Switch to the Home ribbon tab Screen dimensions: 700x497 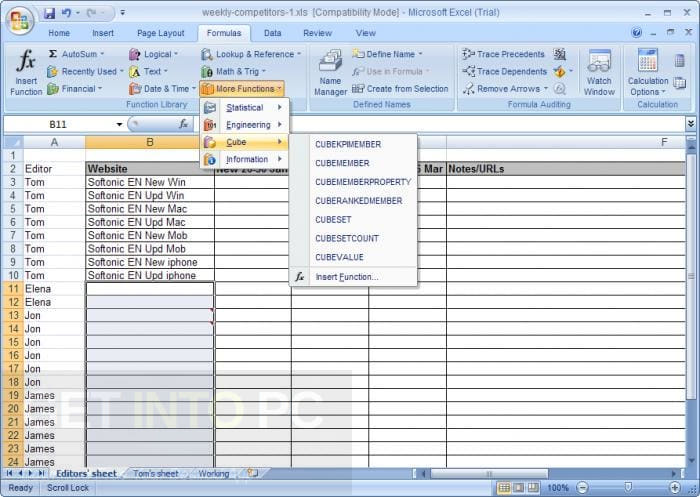(x=59, y=33)
